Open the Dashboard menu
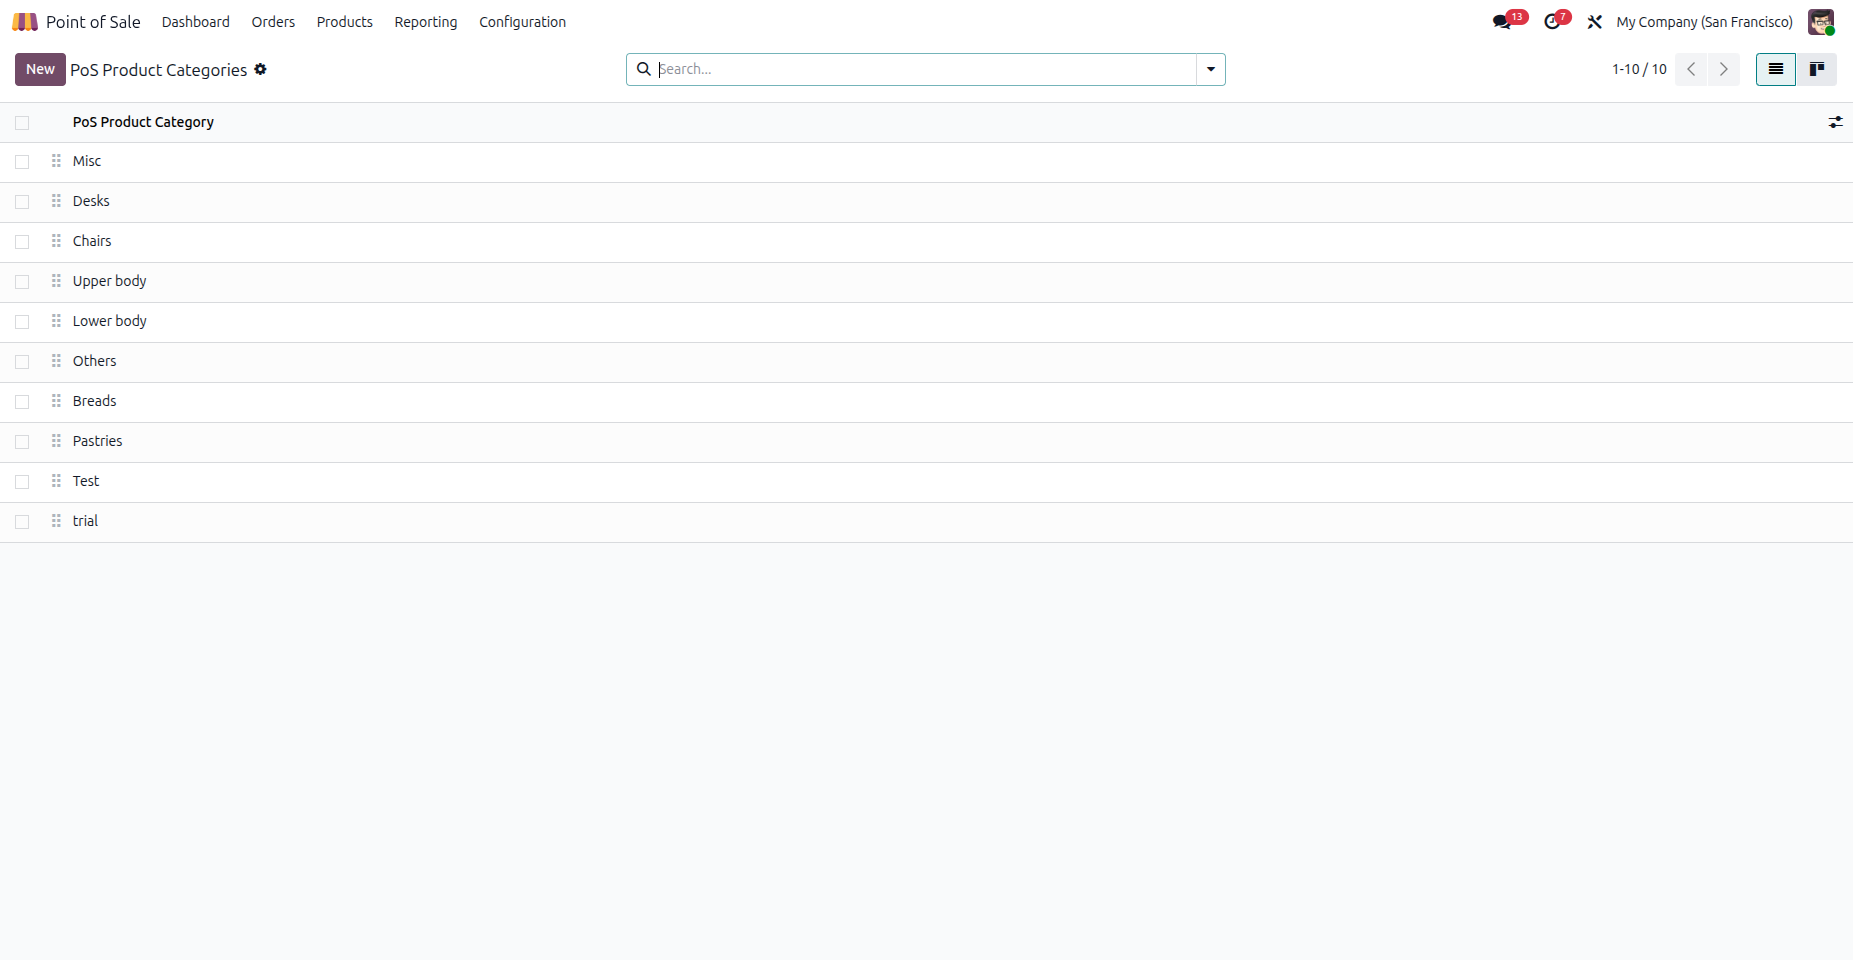 point(196,22)
